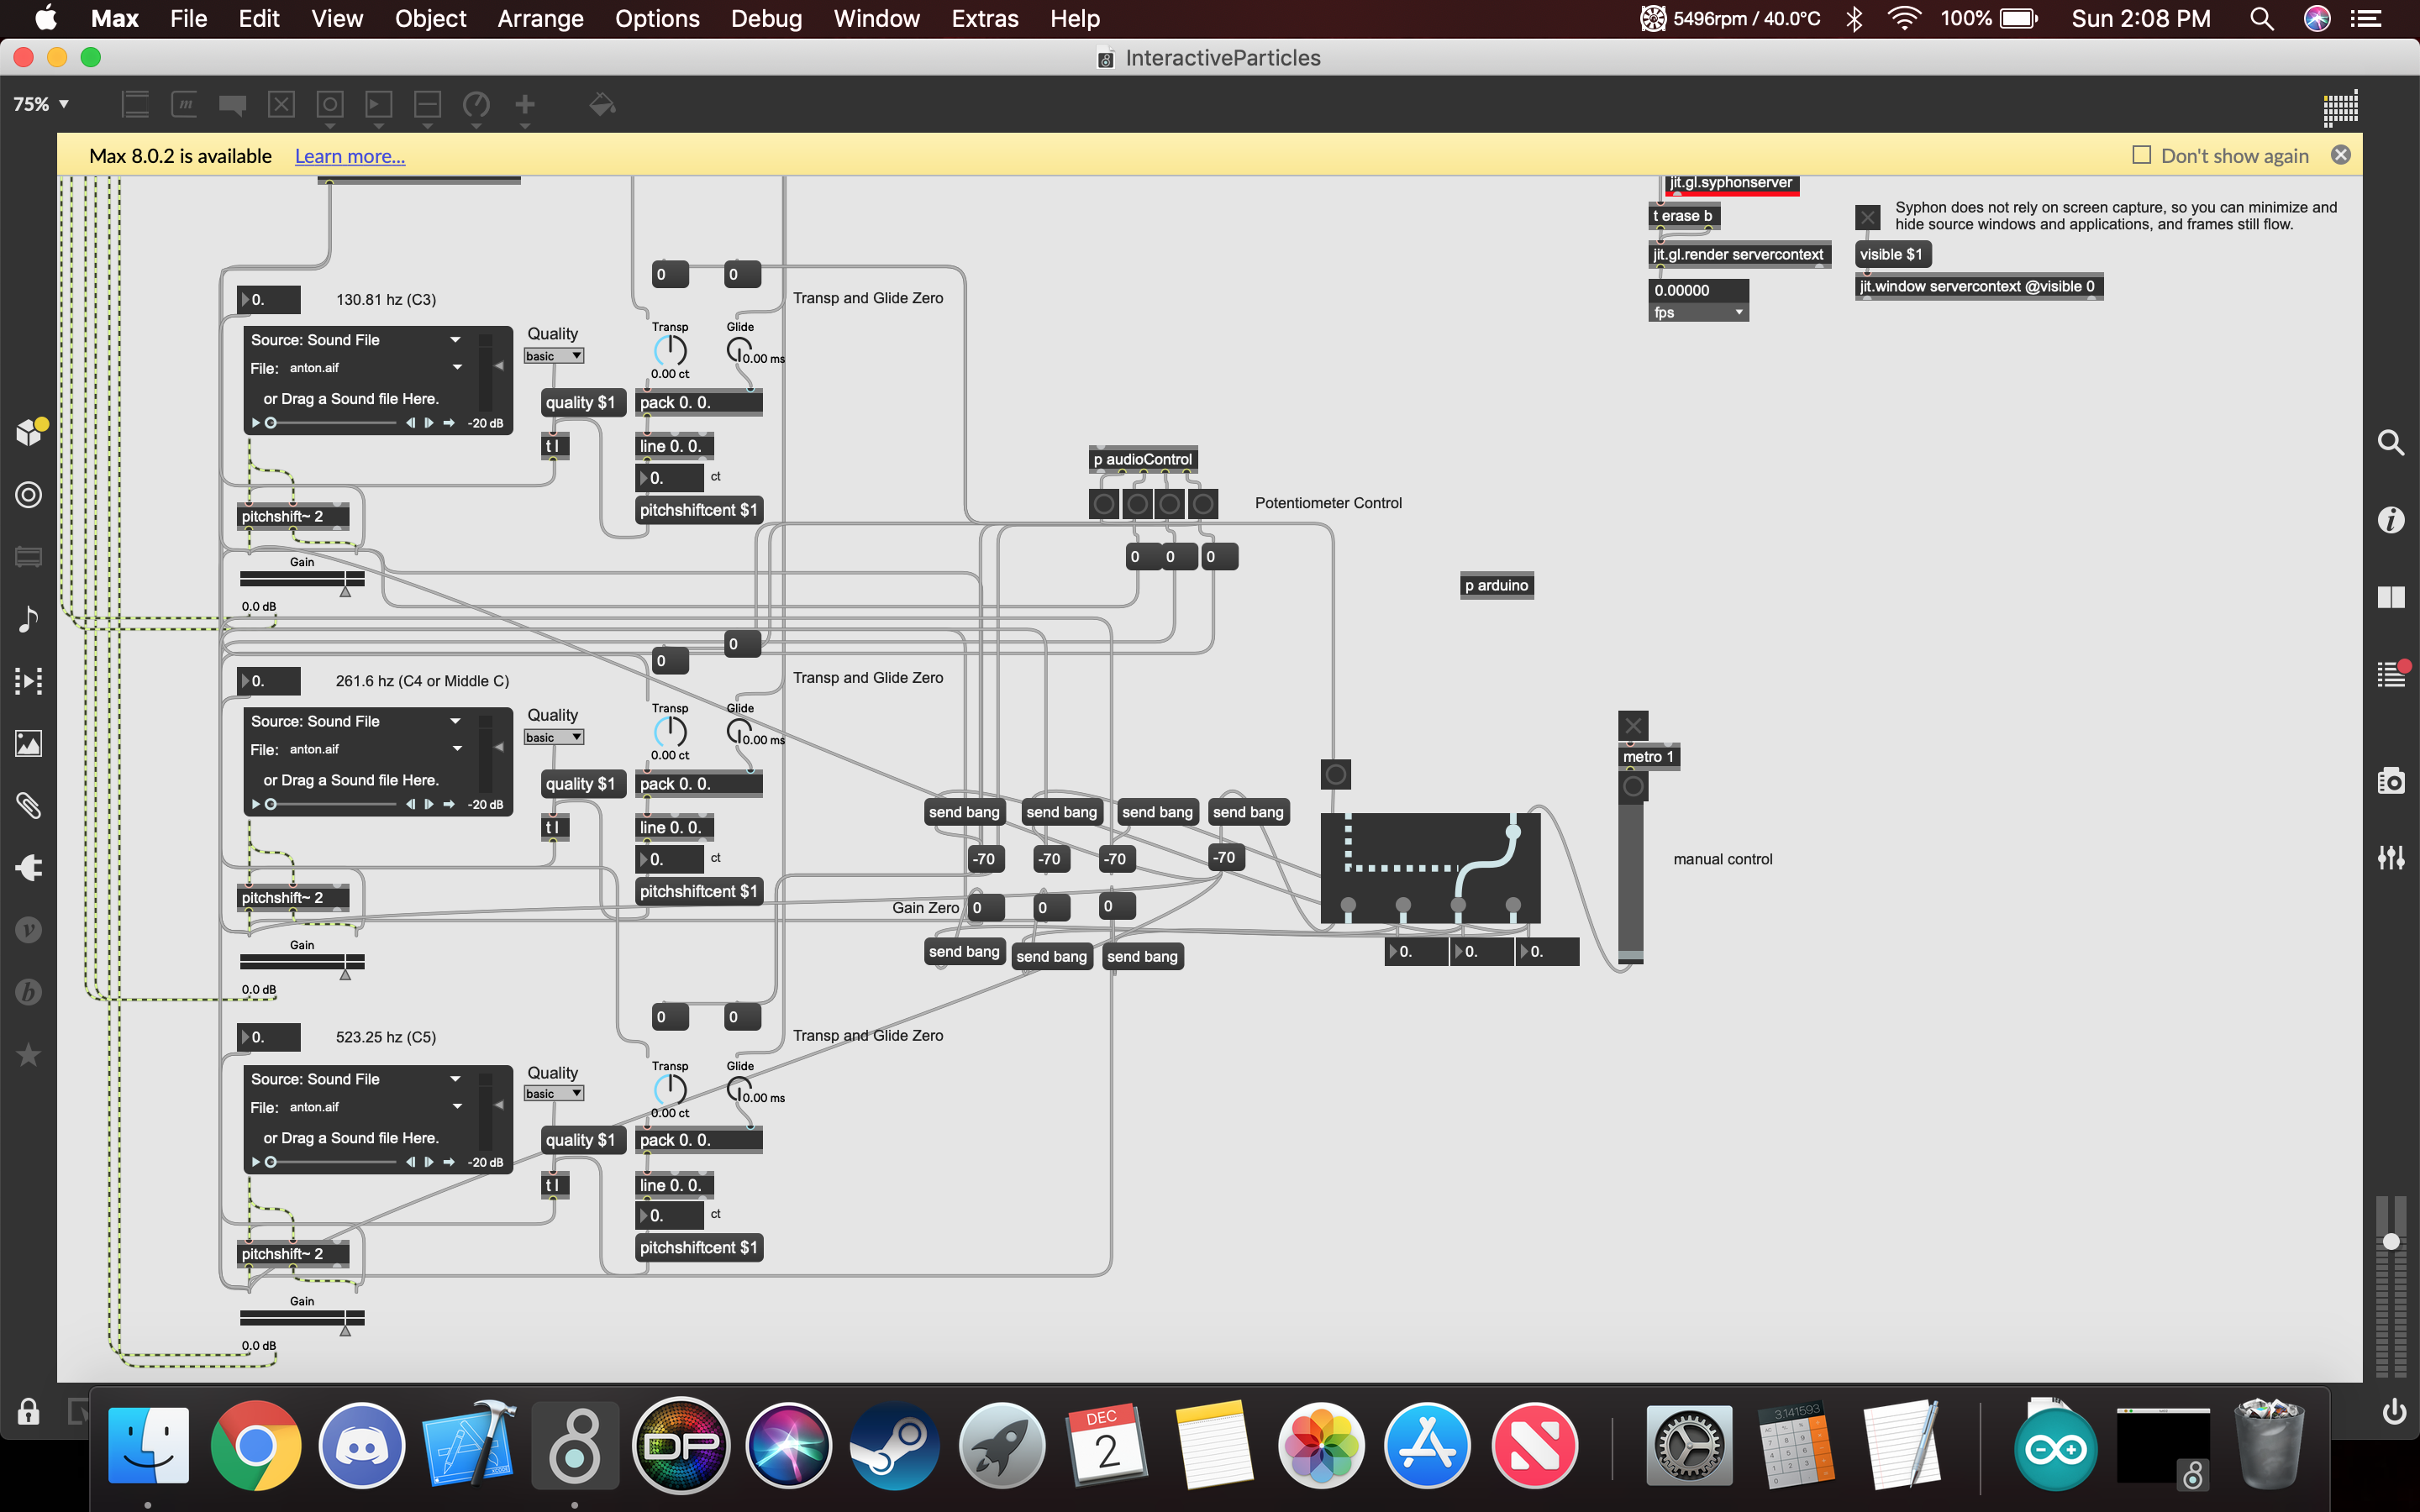Search objects with right sidebar magnifier

click(2391, 442)
